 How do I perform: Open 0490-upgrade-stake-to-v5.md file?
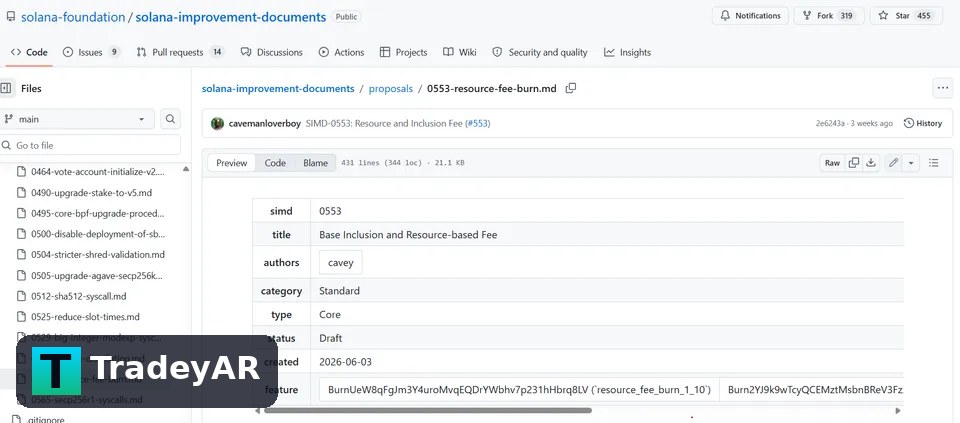coord(91,192)
